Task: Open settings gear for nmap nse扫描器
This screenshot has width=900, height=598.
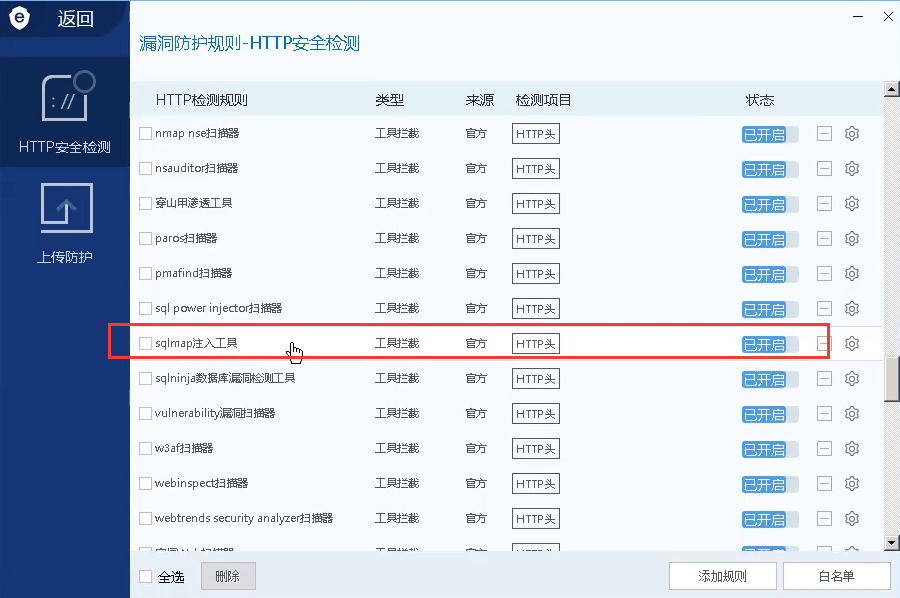Action: click(x=852, y=134)
